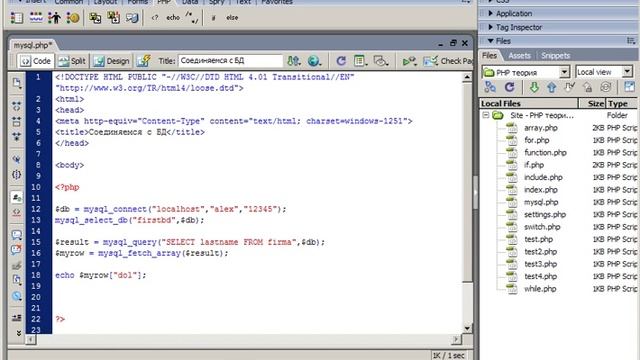Screen dimensions: 640x360
Task: Connect to remote host icon
Action: tap(490, 87)
